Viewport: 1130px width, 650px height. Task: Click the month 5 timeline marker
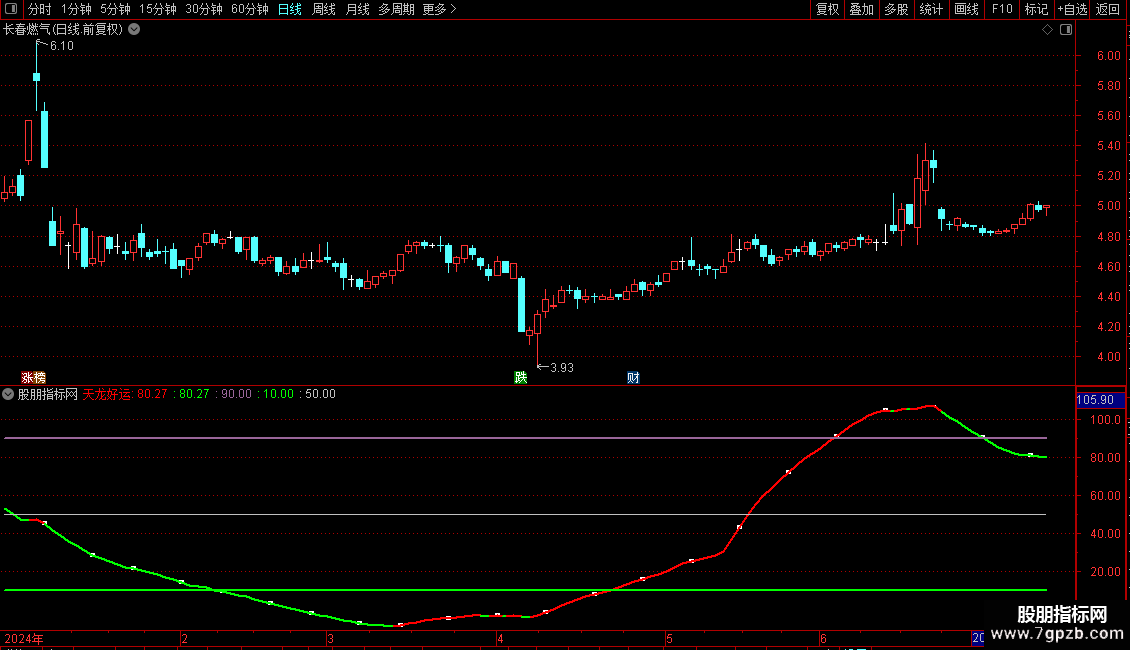coord(669,639)
